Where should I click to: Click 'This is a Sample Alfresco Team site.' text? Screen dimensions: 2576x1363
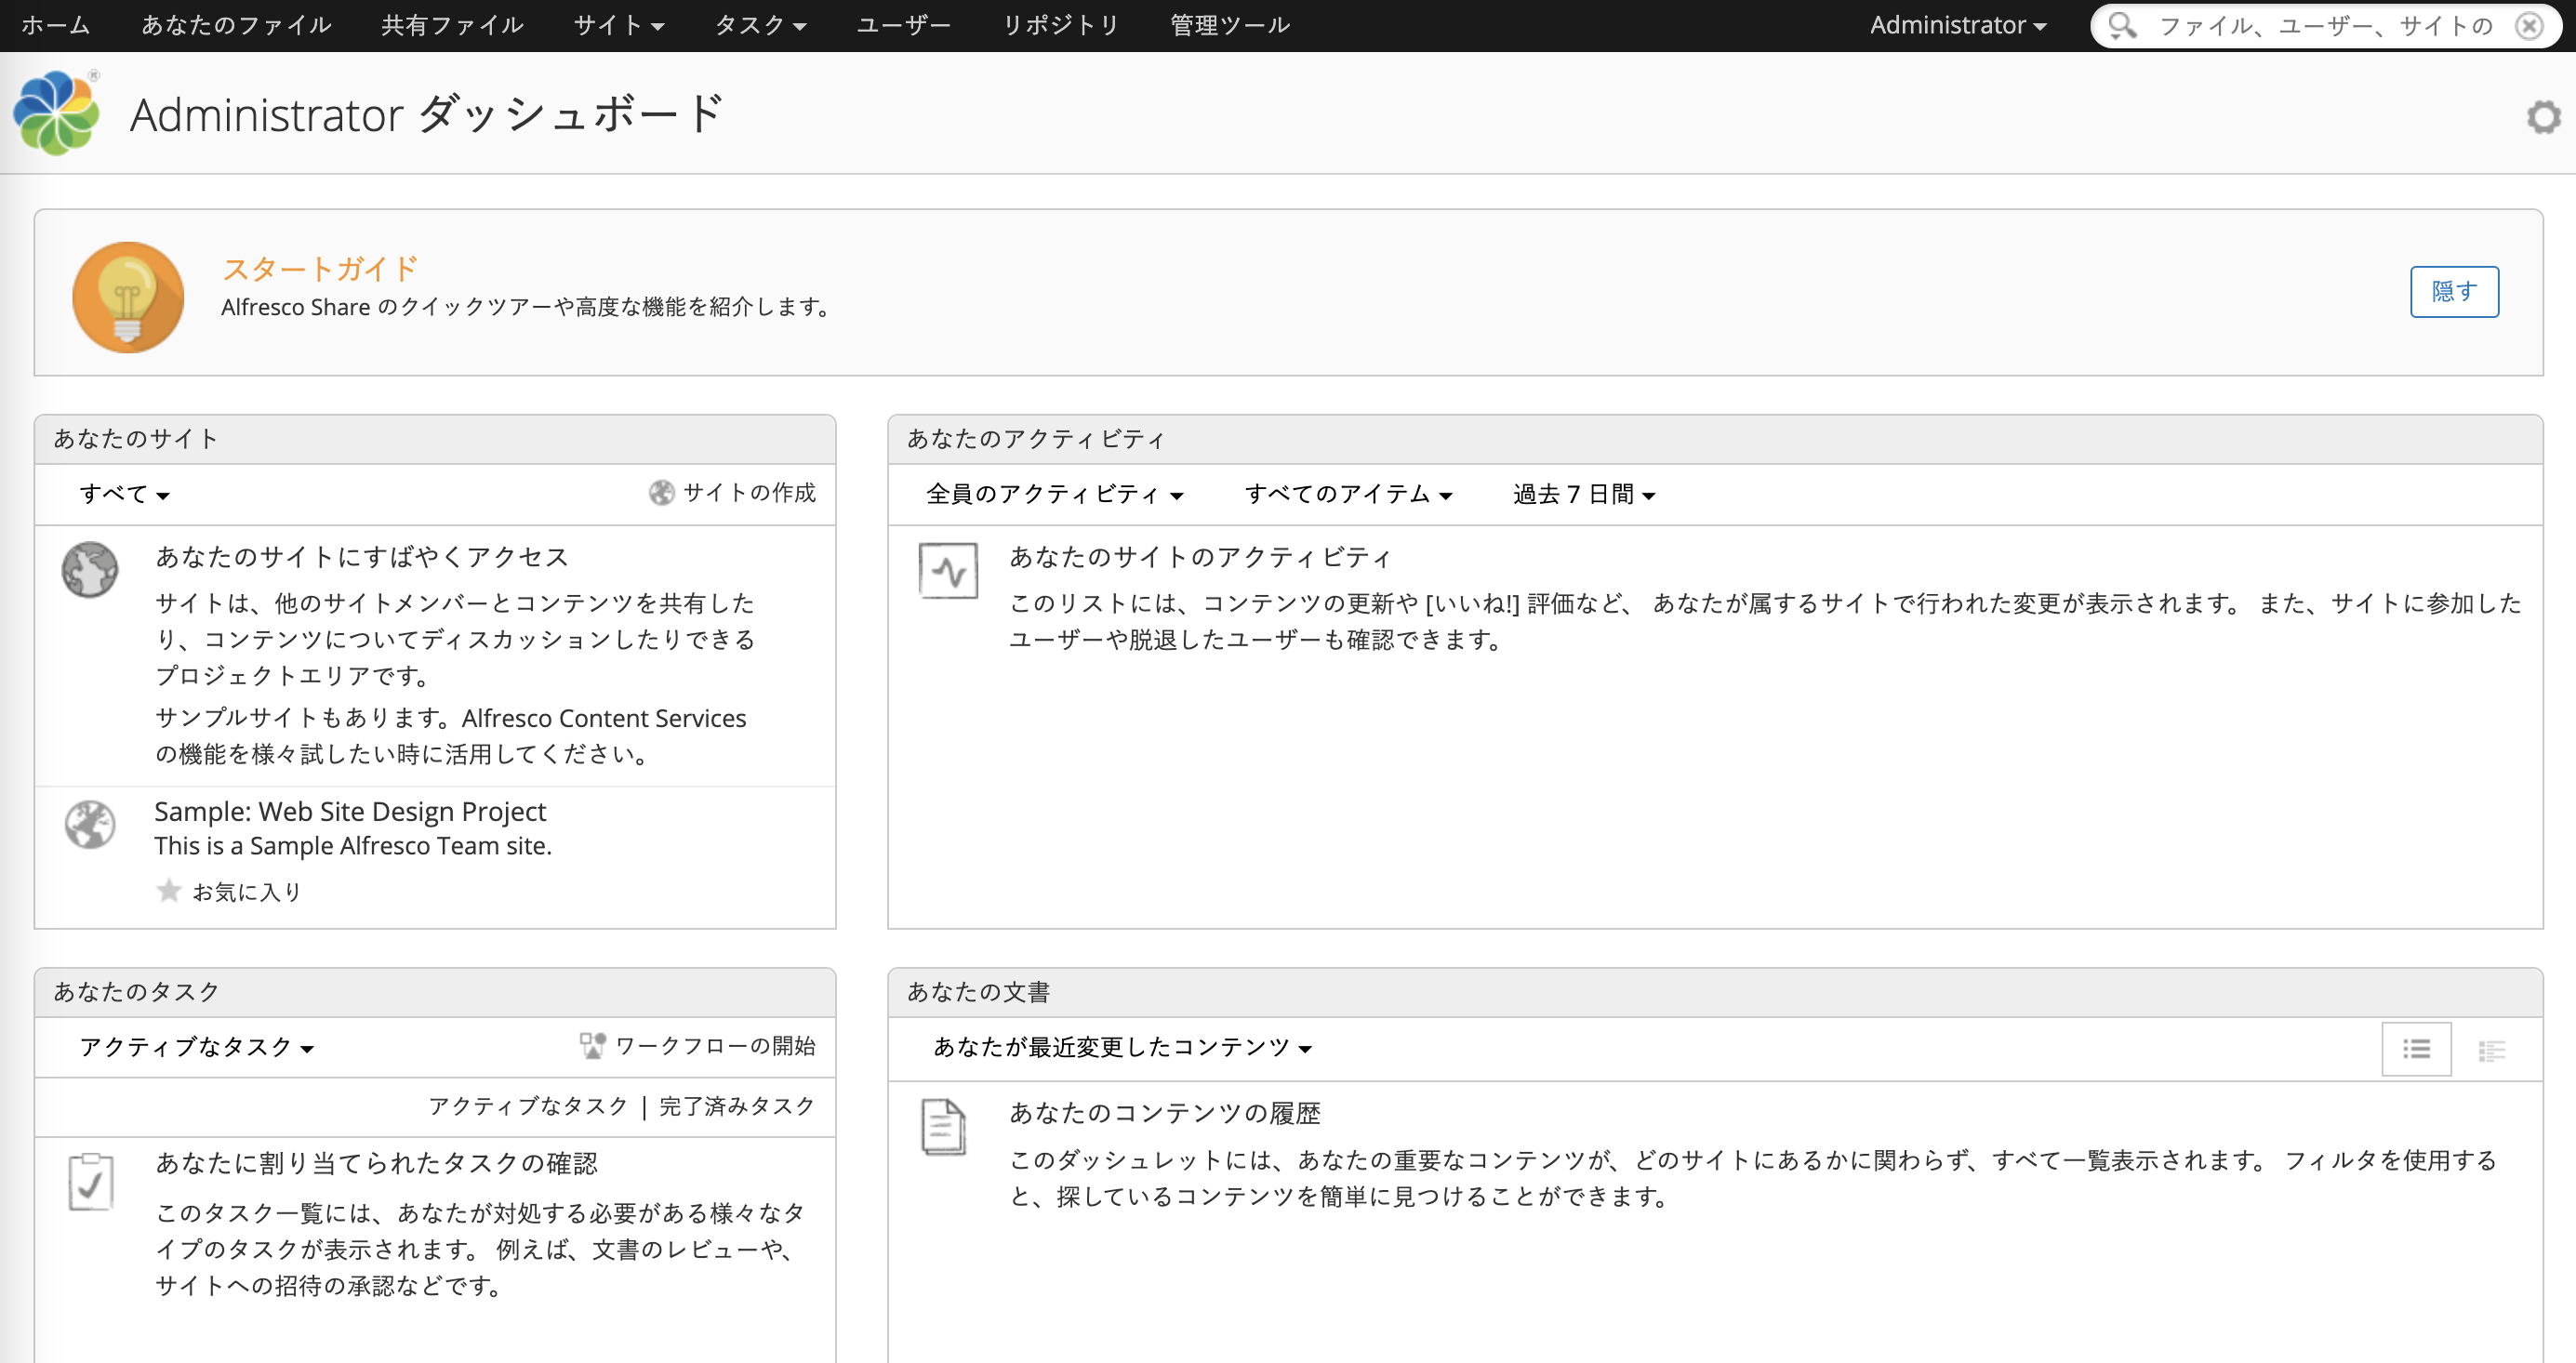click(x=353, y=846)
